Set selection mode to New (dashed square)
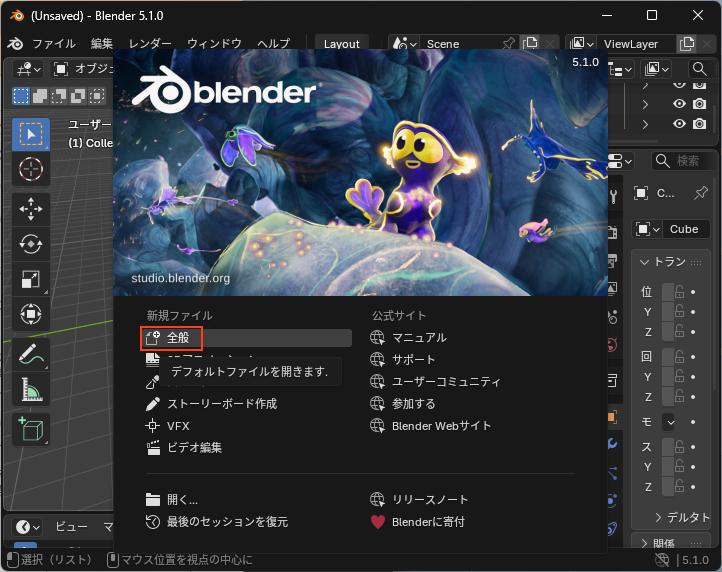The width and height of the screenshot is (722, 572). pos(21,96)
